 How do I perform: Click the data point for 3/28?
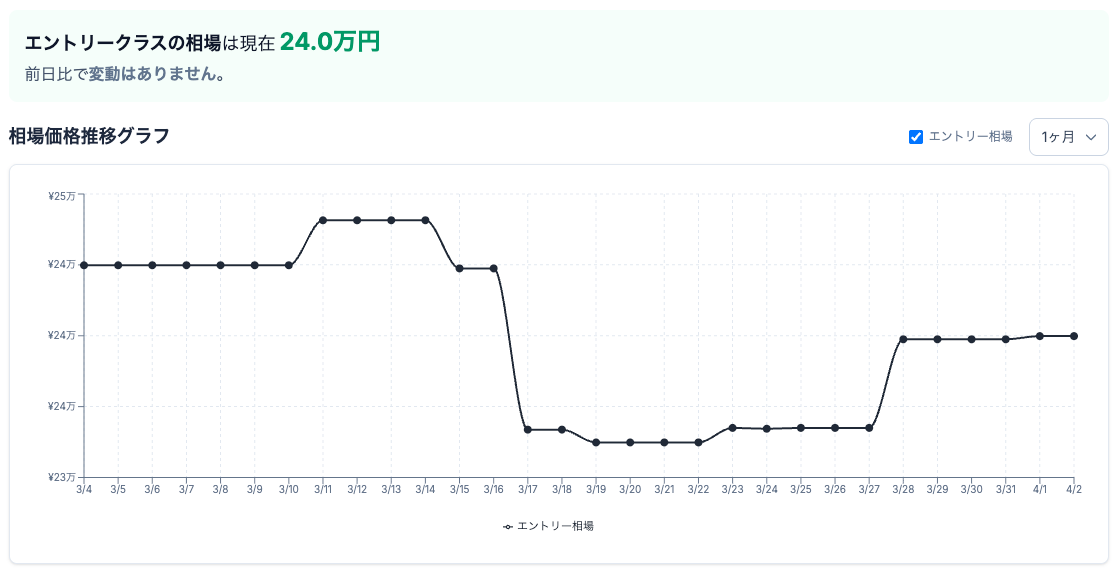click(x=903, y=339)
